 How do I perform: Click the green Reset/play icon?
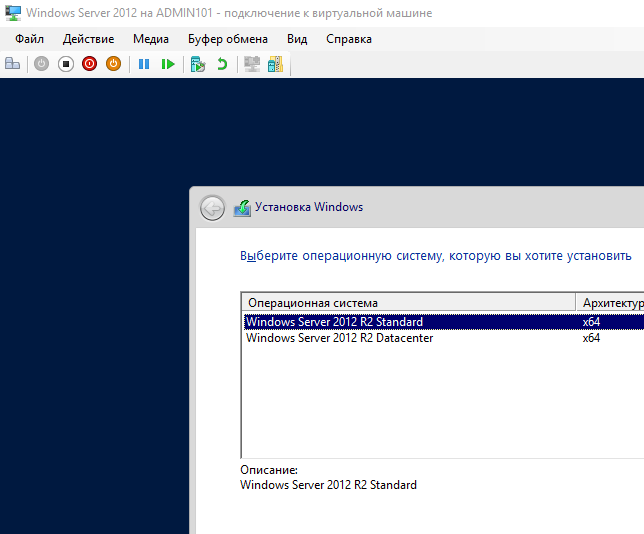pos(168,64)
